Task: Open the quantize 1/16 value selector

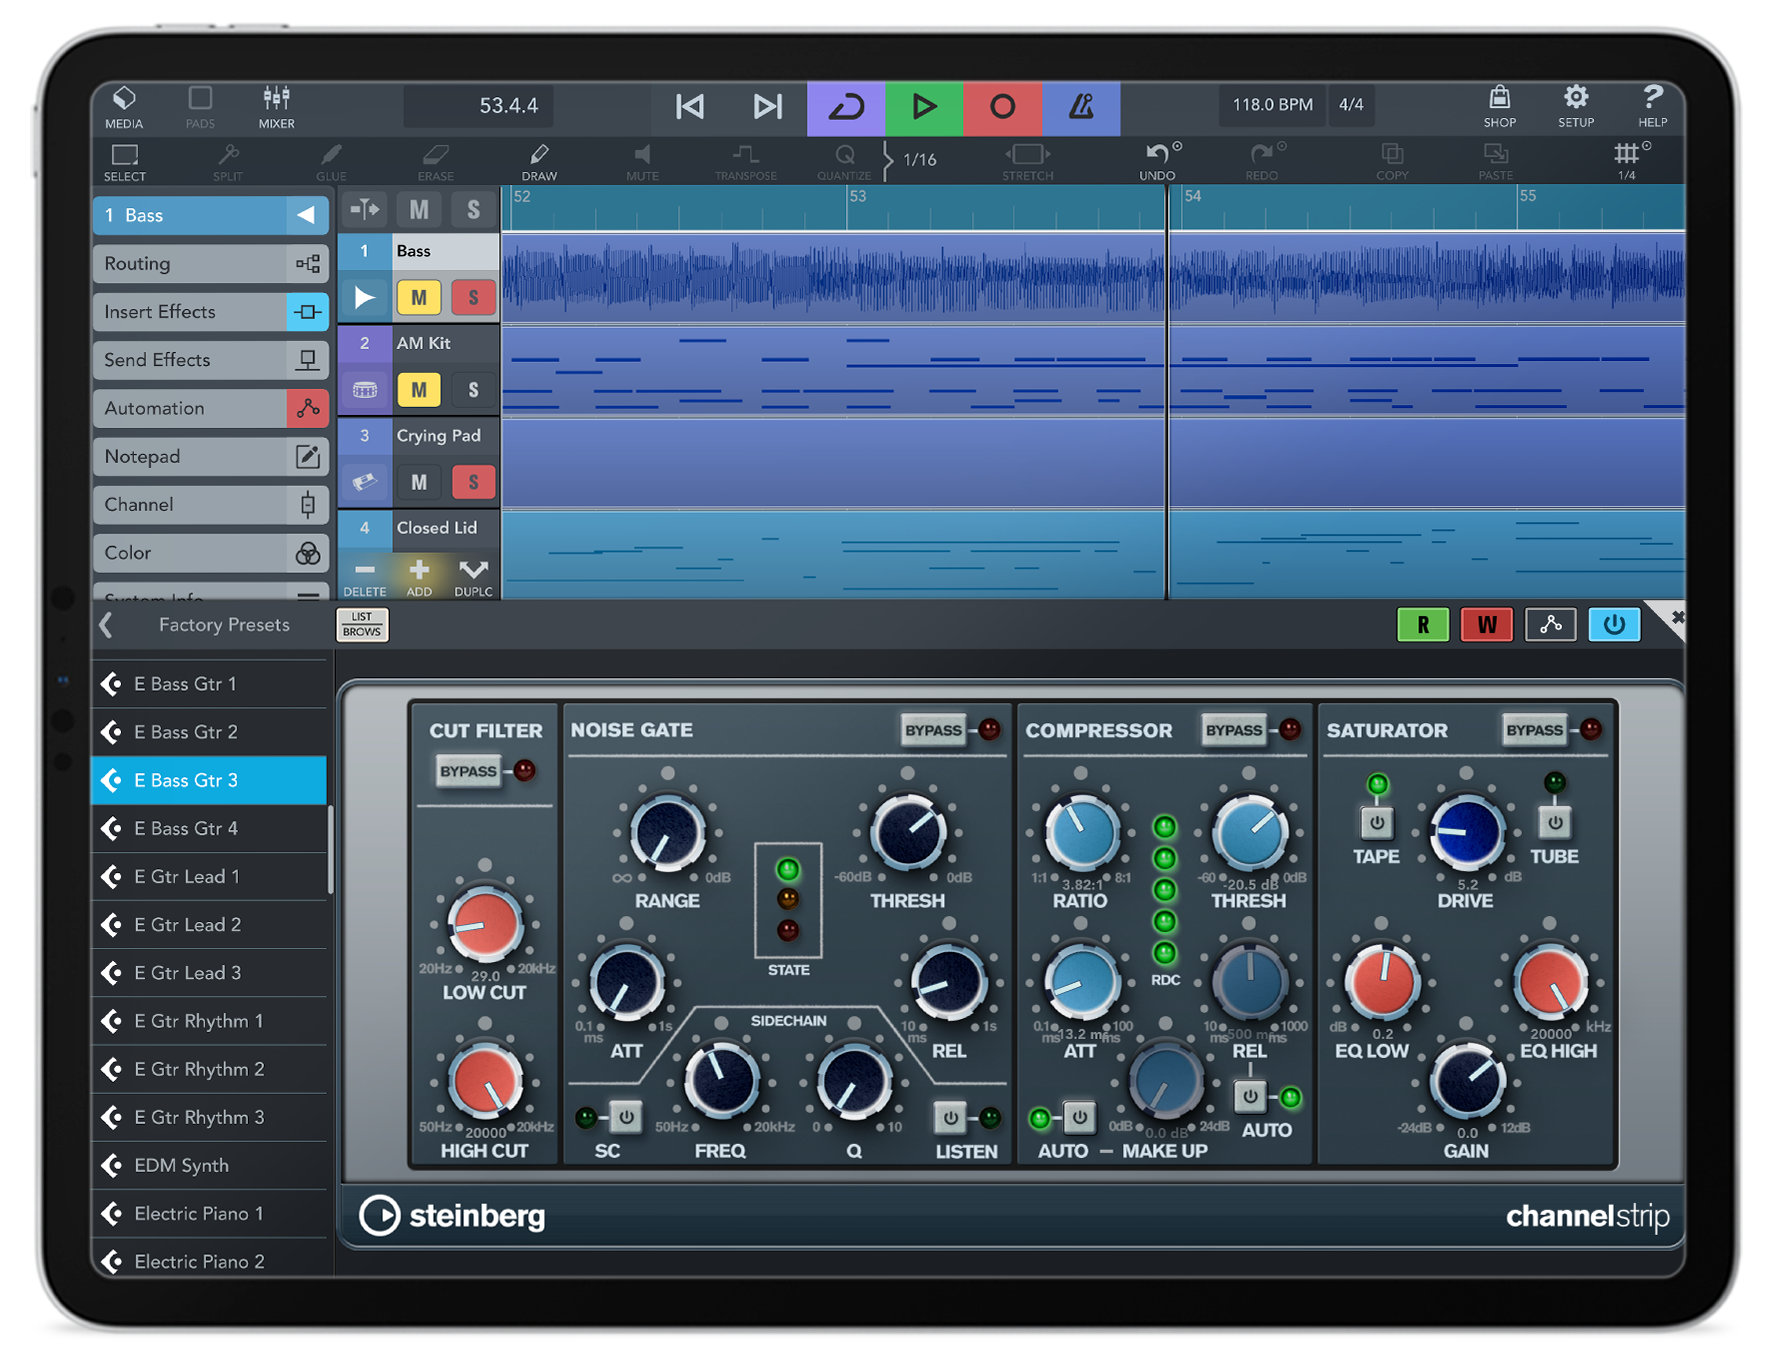Action: 918,160
